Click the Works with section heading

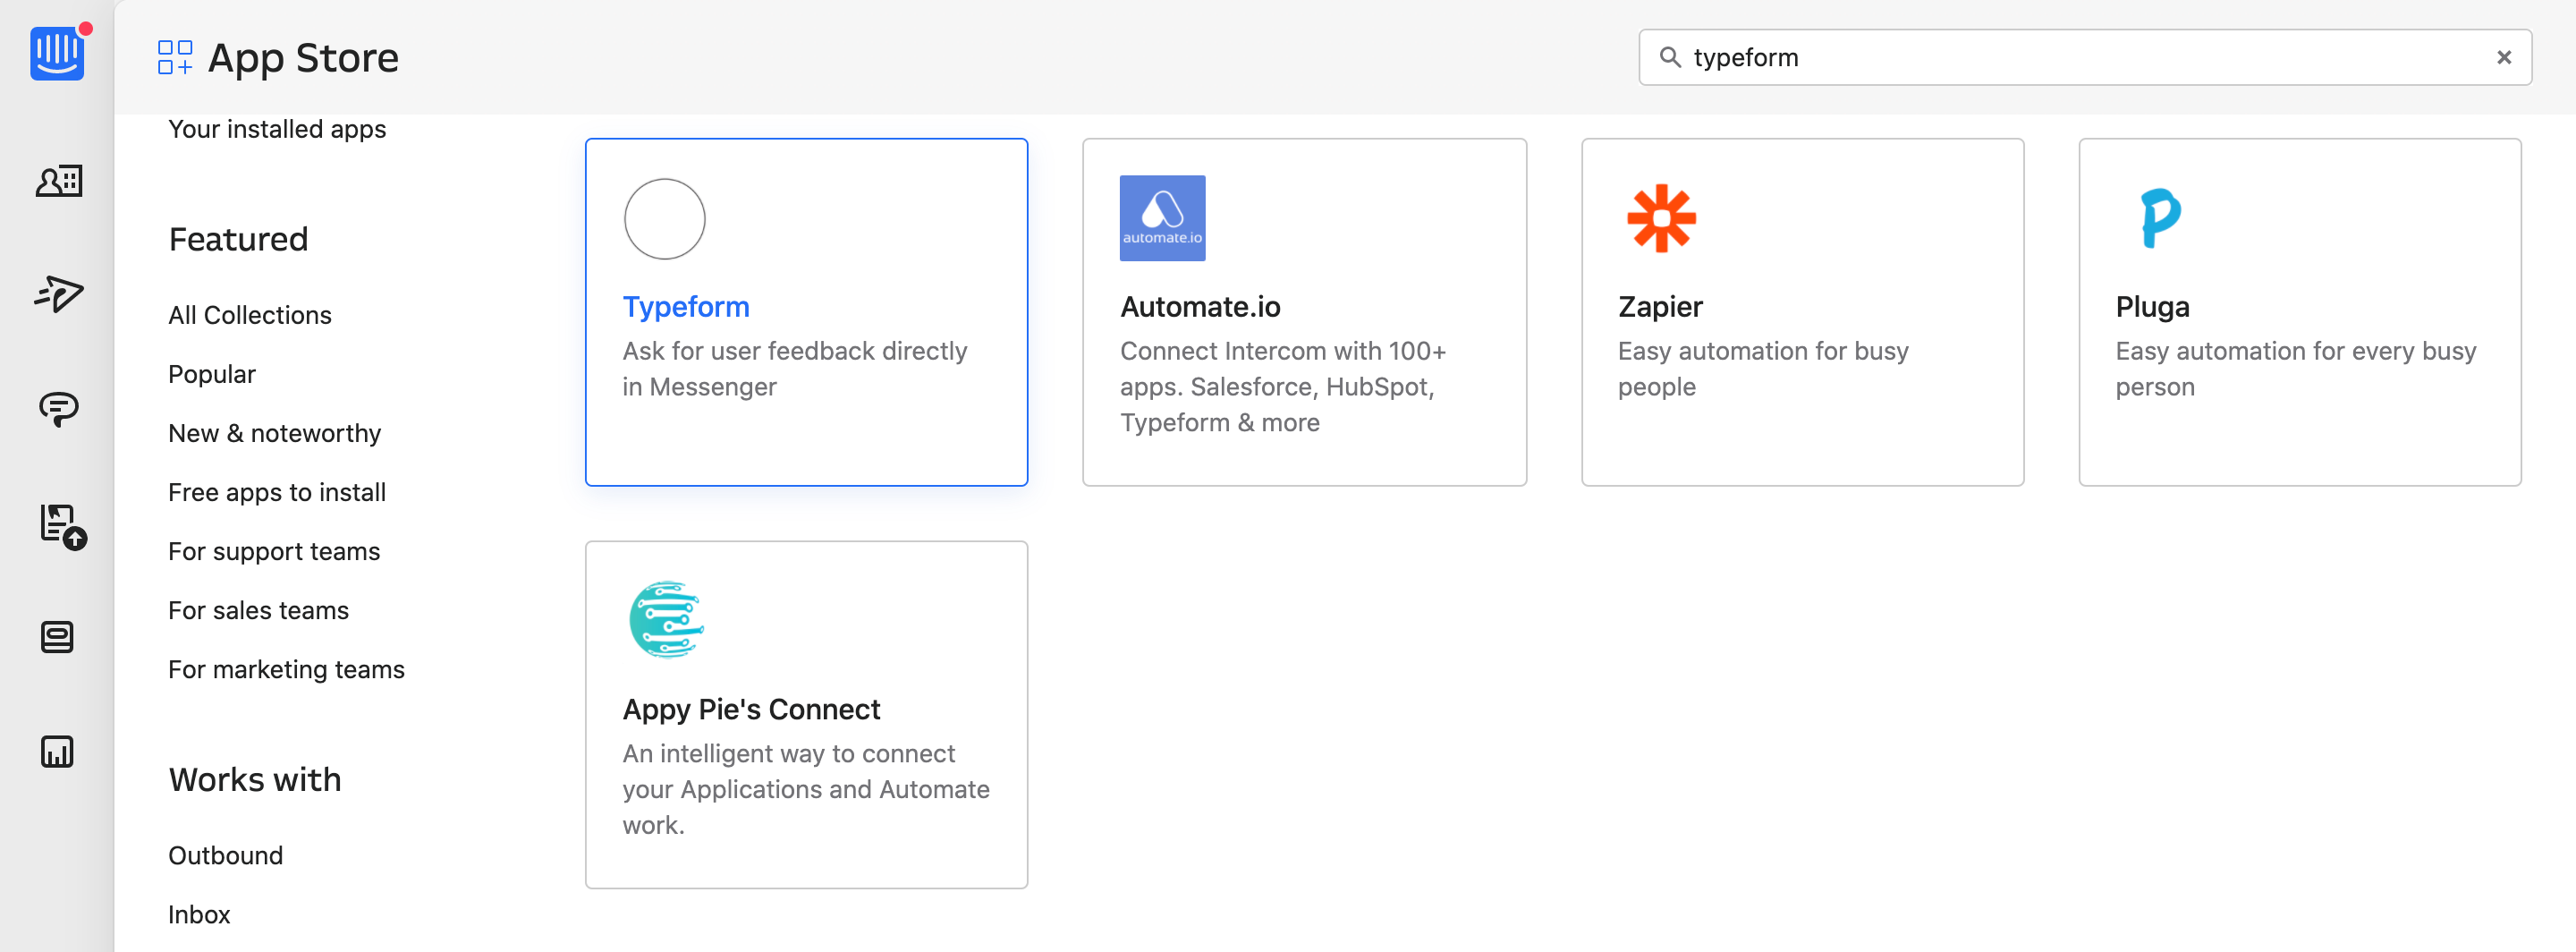coord(255,779)
